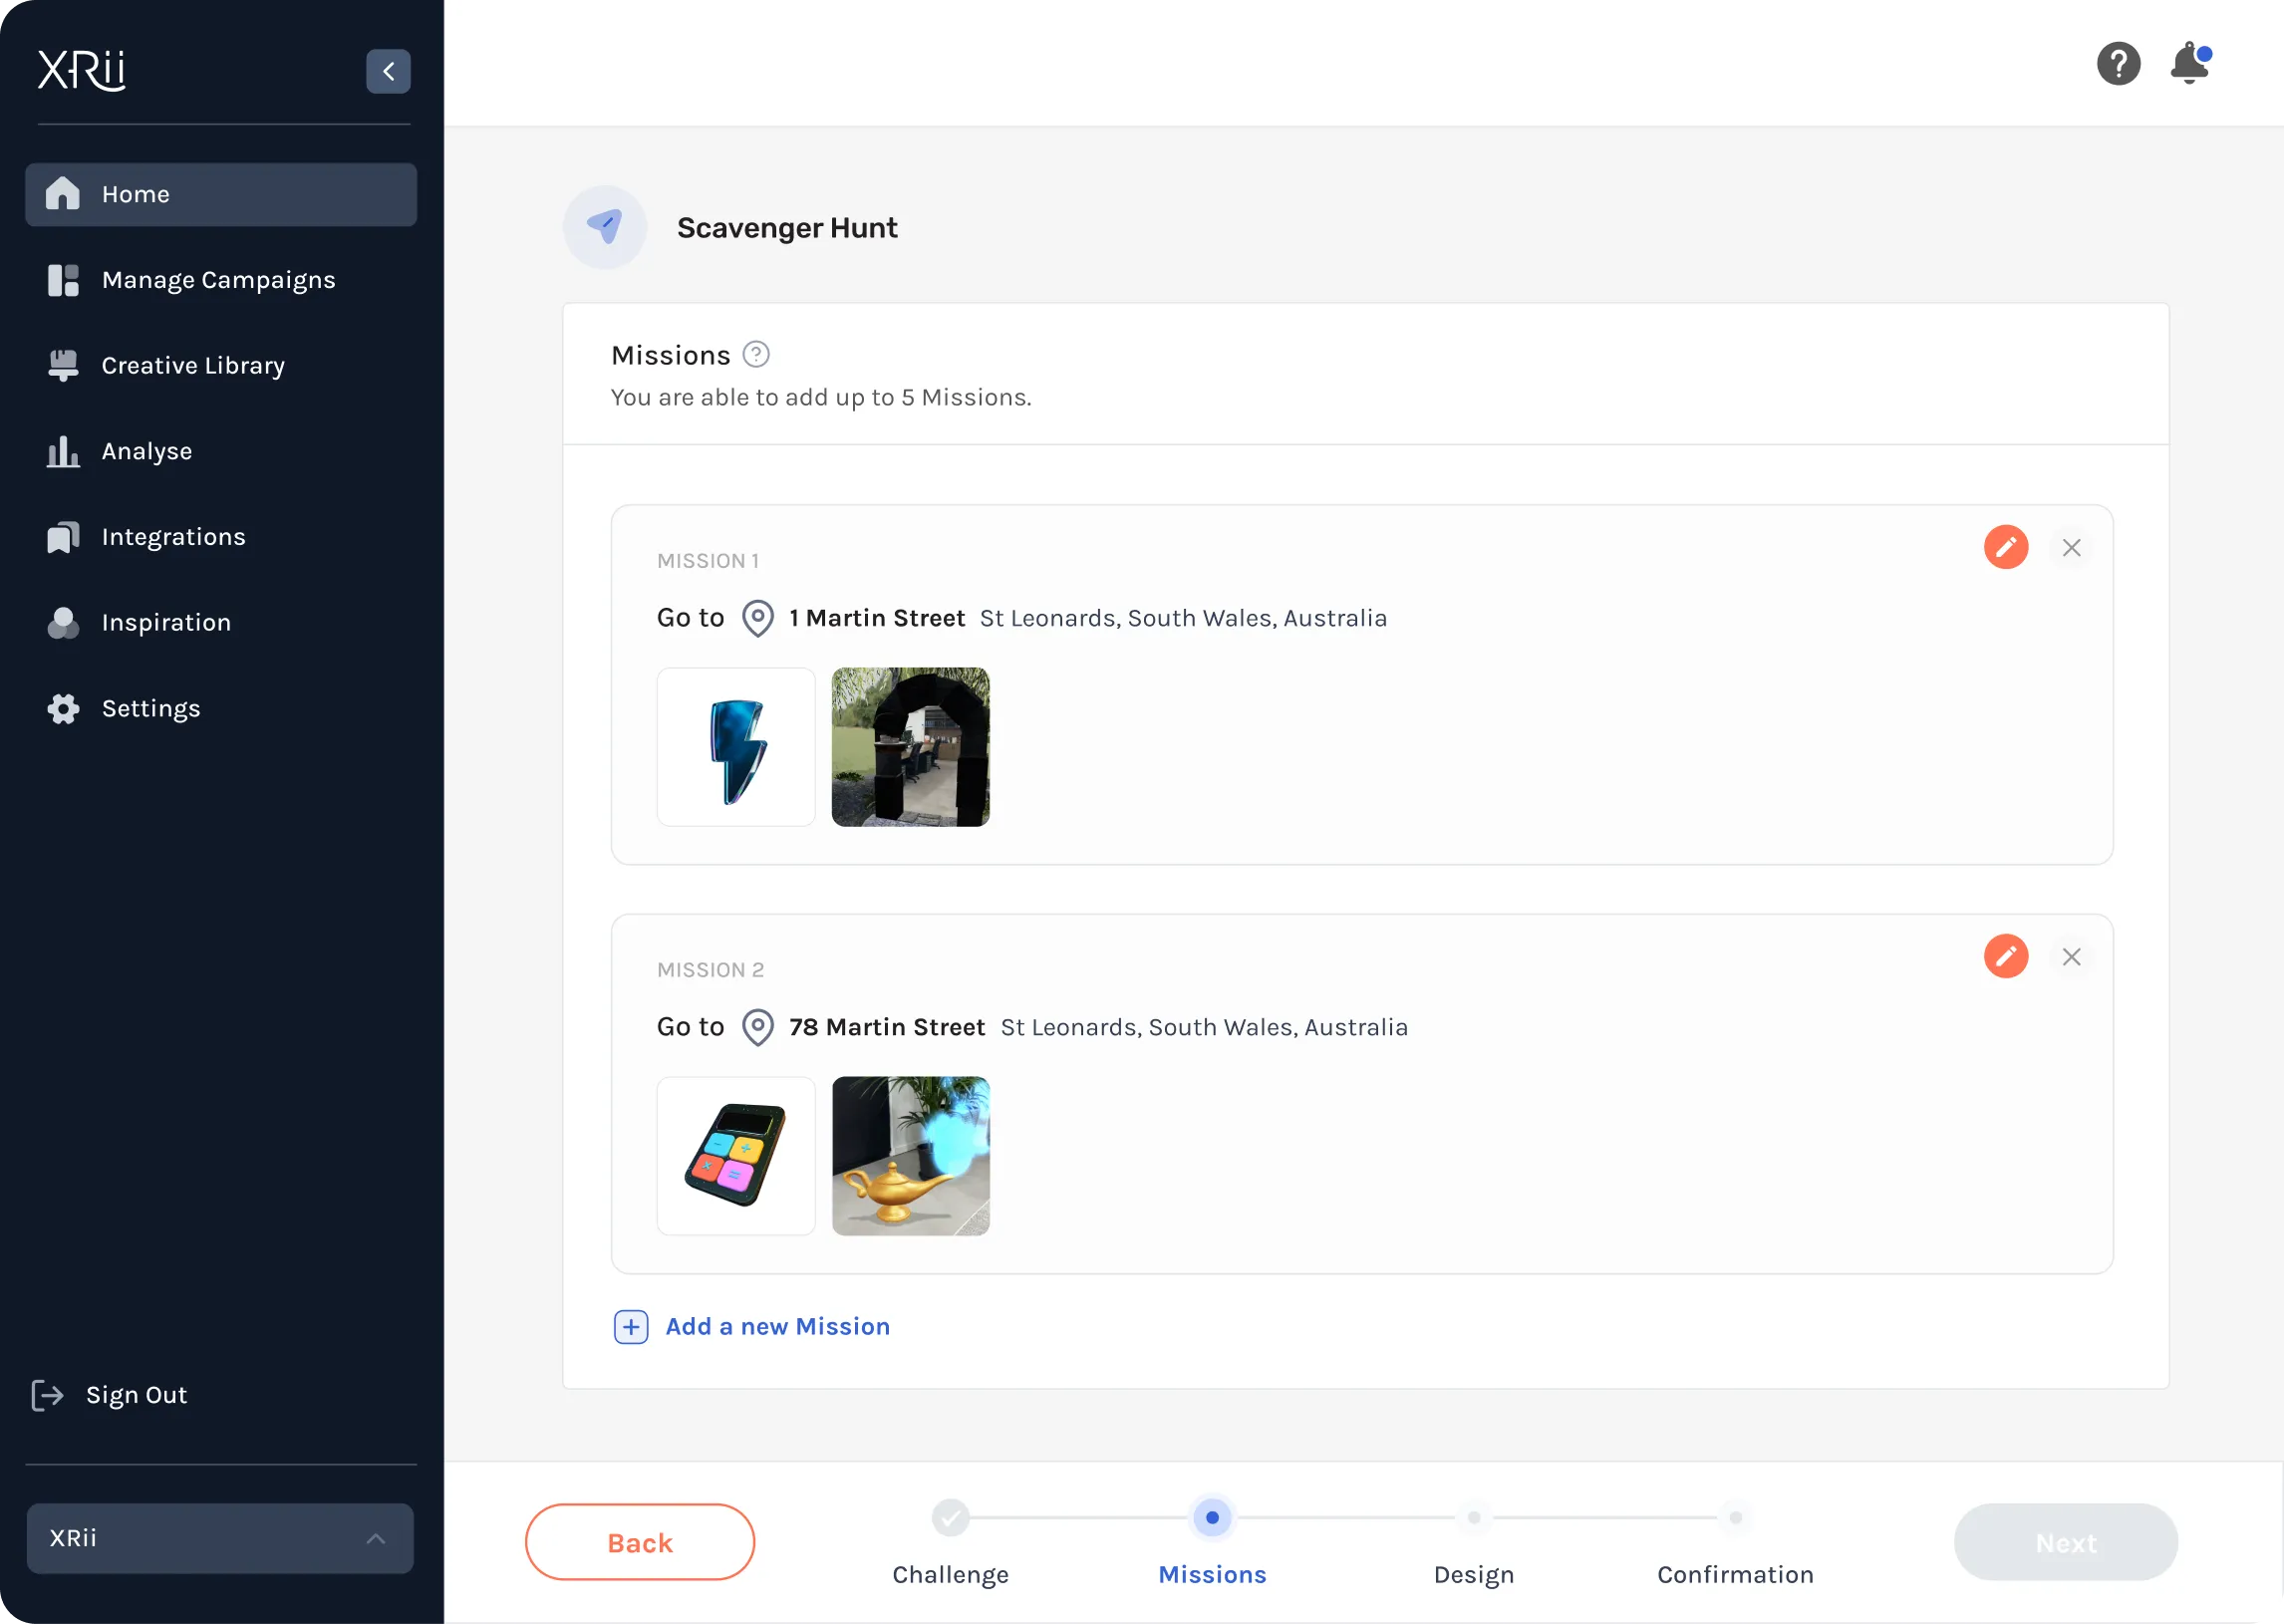Open the Settings gear menu item
This screenshot has height=1624, width=2284.
pyautogui.click(x=150, y=709)
